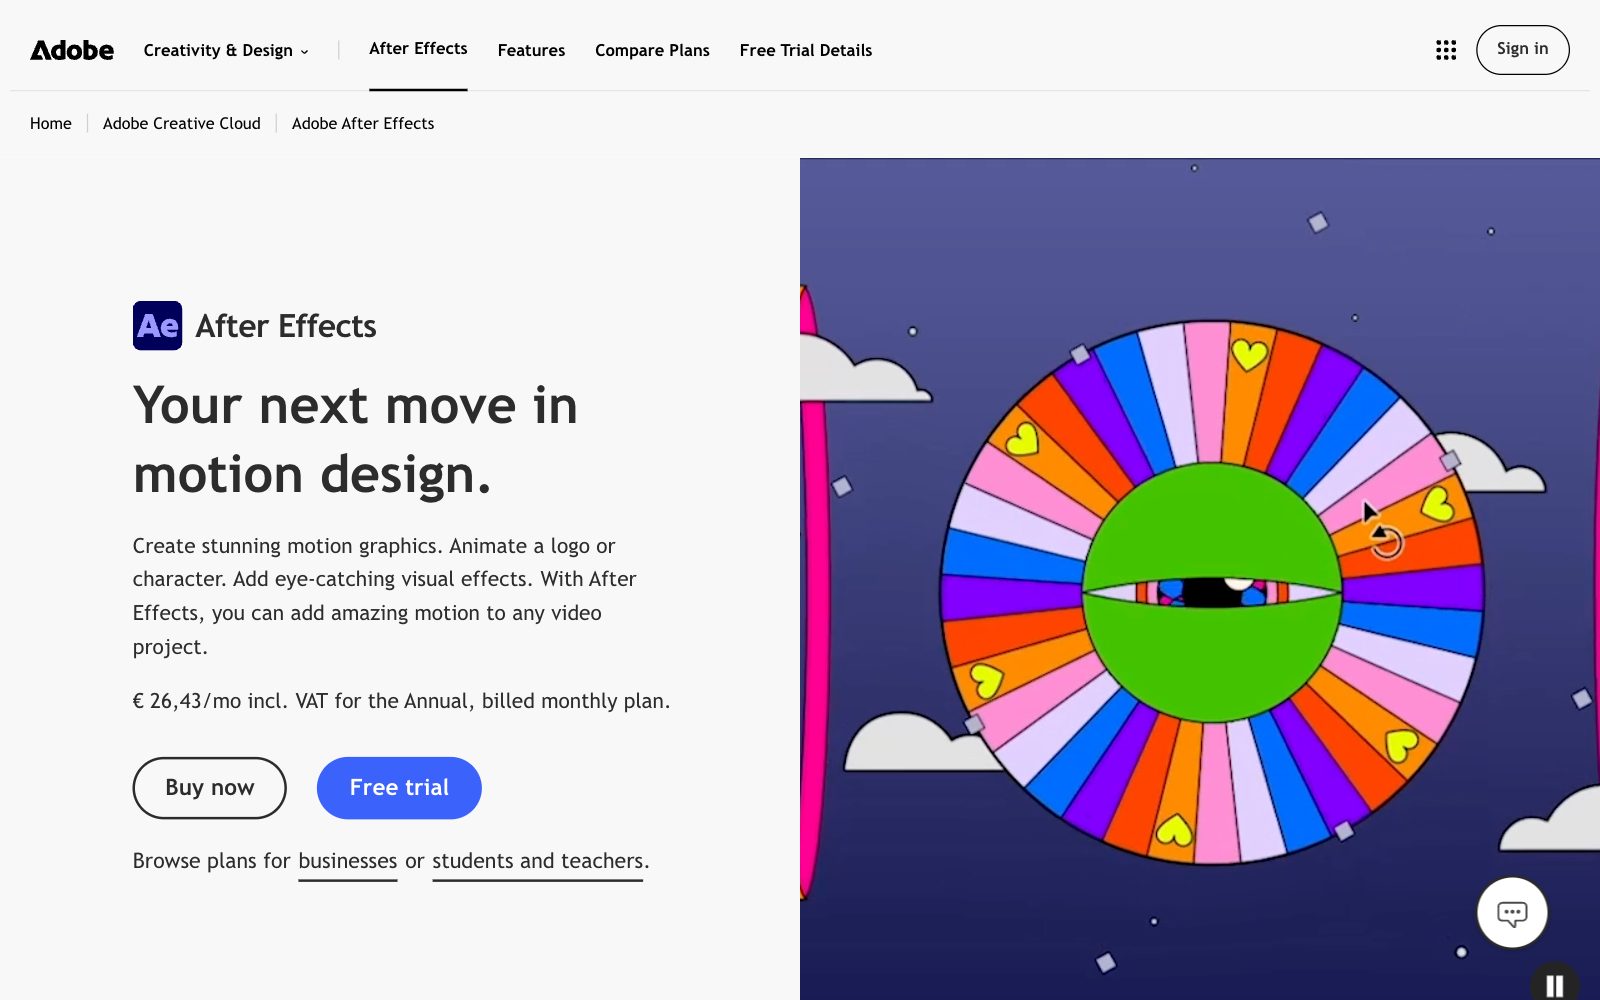This screenshot has width=1600, height=1000.
Task: Pause the hero animation
Action: coord(1555,985)
